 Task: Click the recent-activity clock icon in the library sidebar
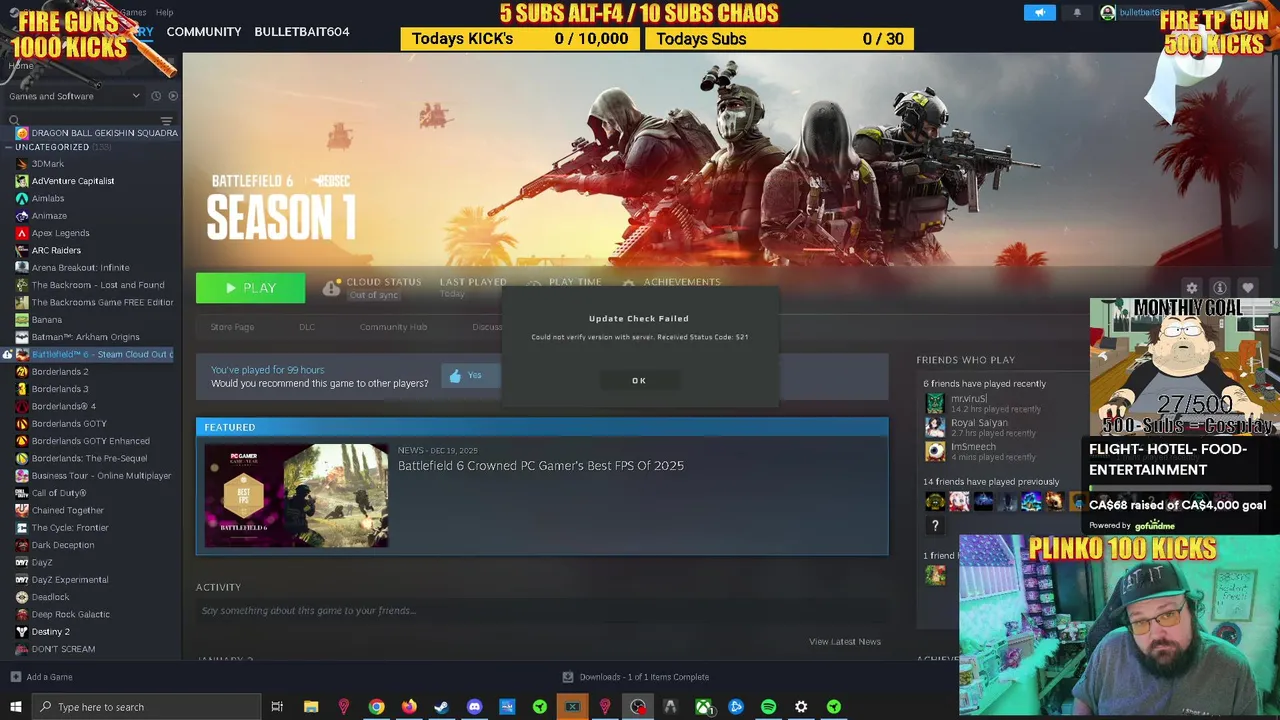point(156,96)
